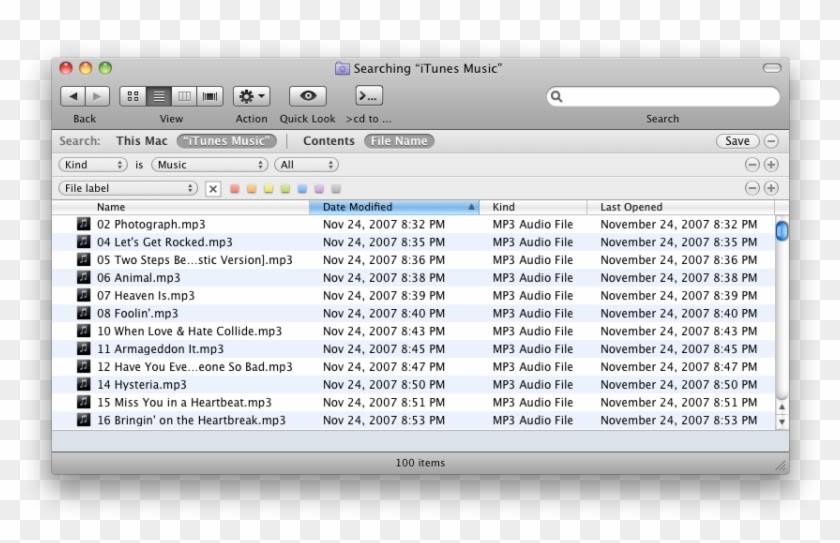
Task: Switch to Cover Flow view
Action: pos(210,96)
